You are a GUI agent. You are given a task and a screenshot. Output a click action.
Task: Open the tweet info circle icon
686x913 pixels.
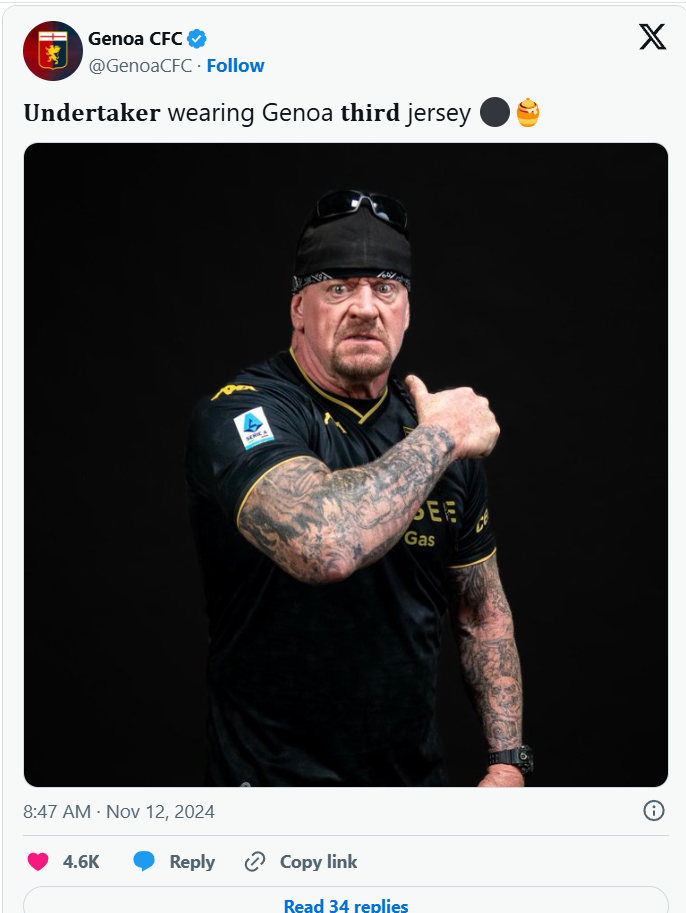[x=653, y=811]
